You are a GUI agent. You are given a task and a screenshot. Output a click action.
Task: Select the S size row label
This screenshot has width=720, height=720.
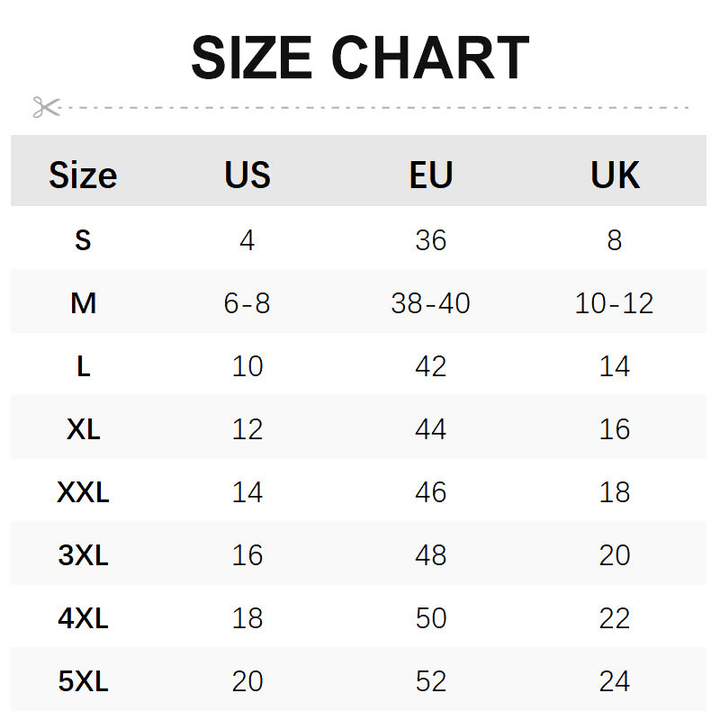pos(83,240)
